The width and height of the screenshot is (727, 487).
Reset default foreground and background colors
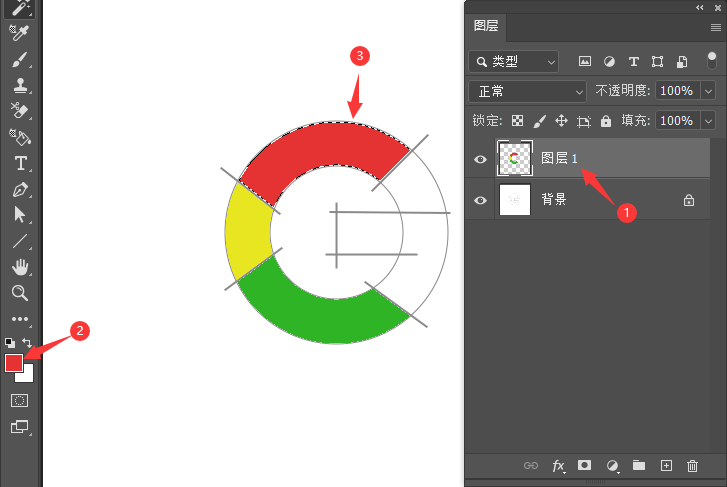pyautogui.click(x=10, y=343)
